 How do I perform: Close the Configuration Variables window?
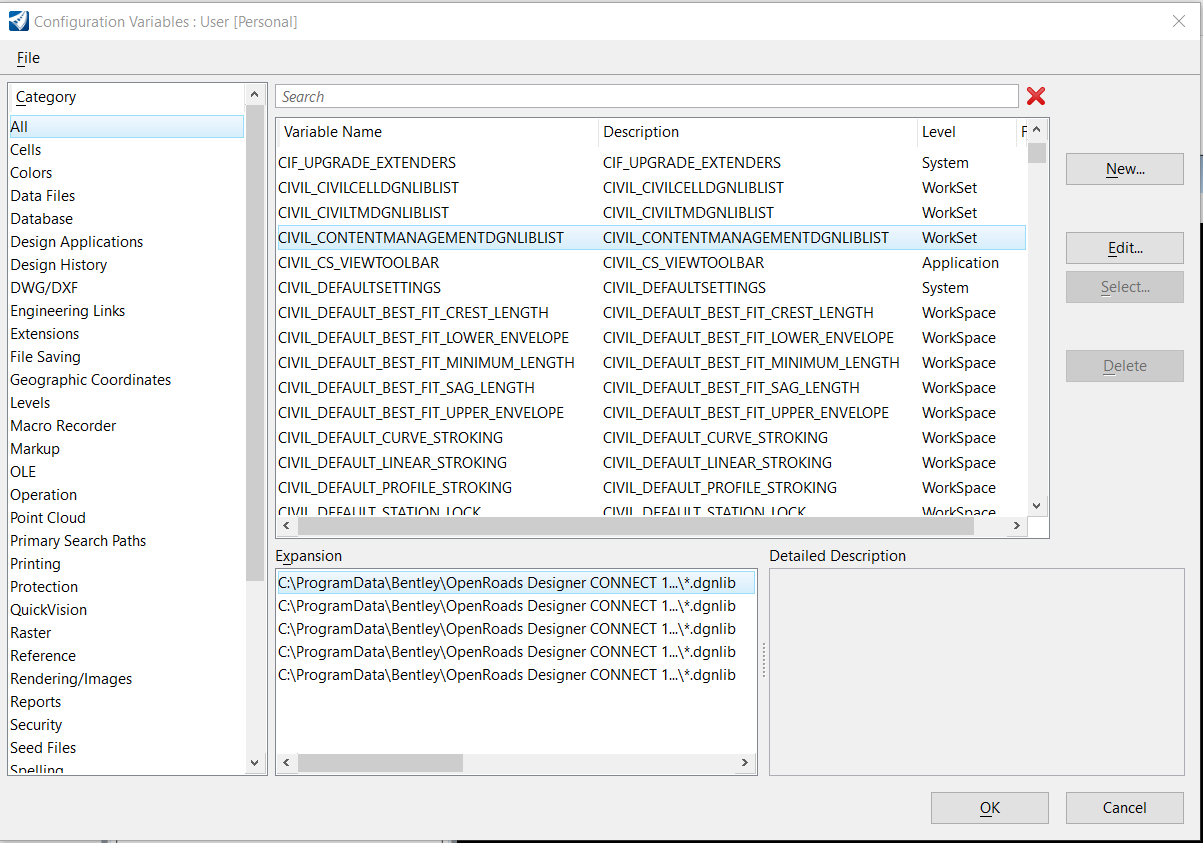(1179, 21)
